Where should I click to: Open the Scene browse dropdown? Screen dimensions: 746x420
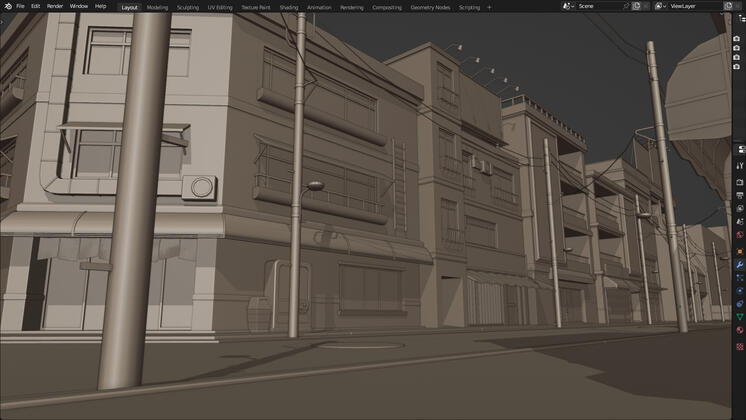coord(568,6)
